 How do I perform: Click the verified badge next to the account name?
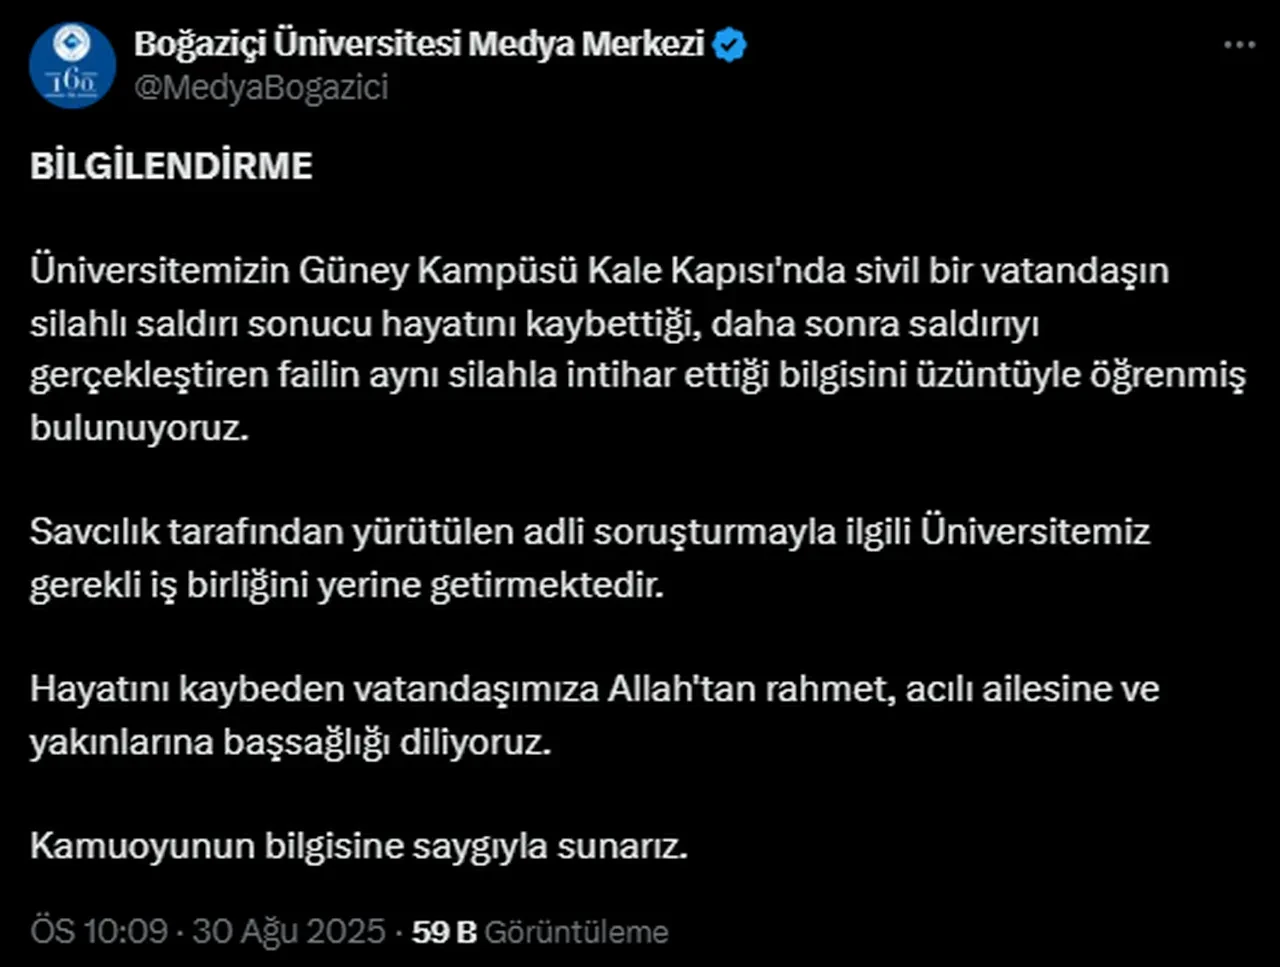(729, 43)
